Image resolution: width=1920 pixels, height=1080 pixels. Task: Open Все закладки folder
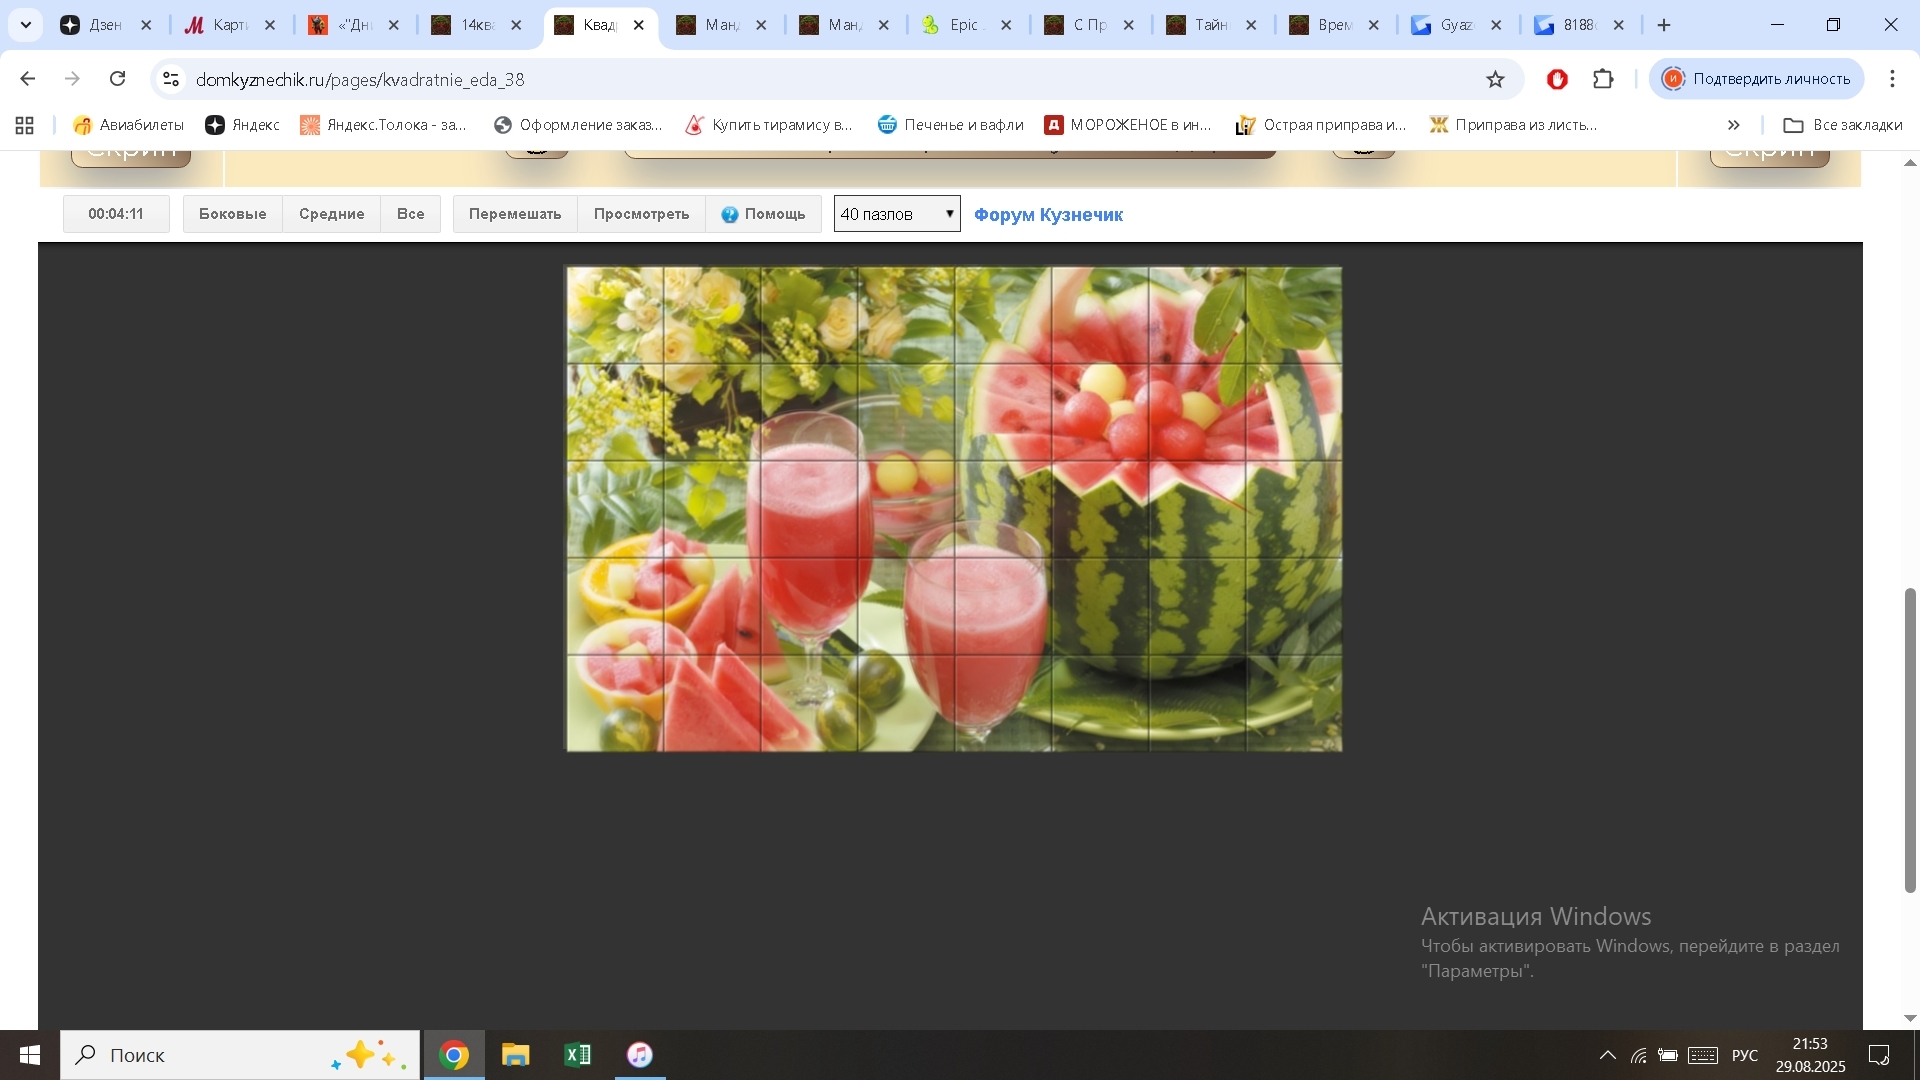tap(1843, 125)
